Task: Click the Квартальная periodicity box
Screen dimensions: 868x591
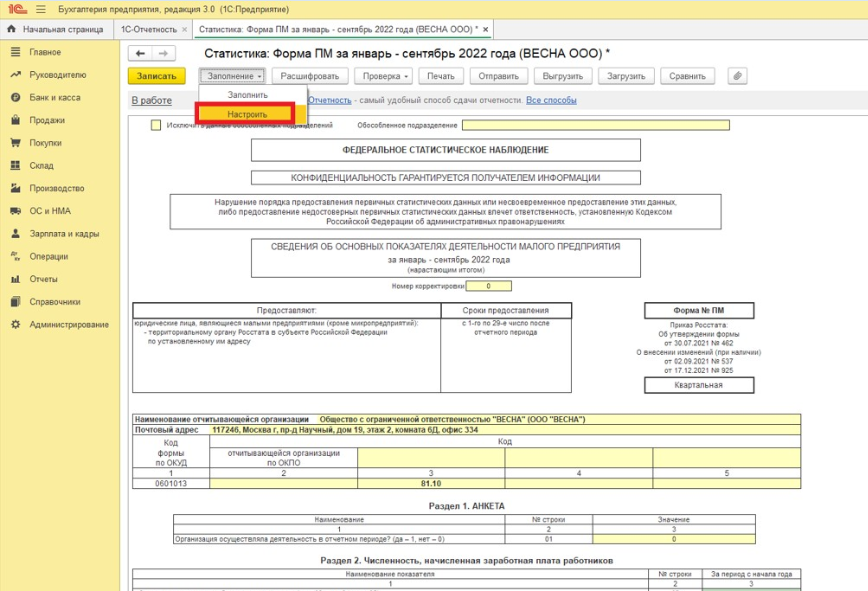Action: [699, 385]
